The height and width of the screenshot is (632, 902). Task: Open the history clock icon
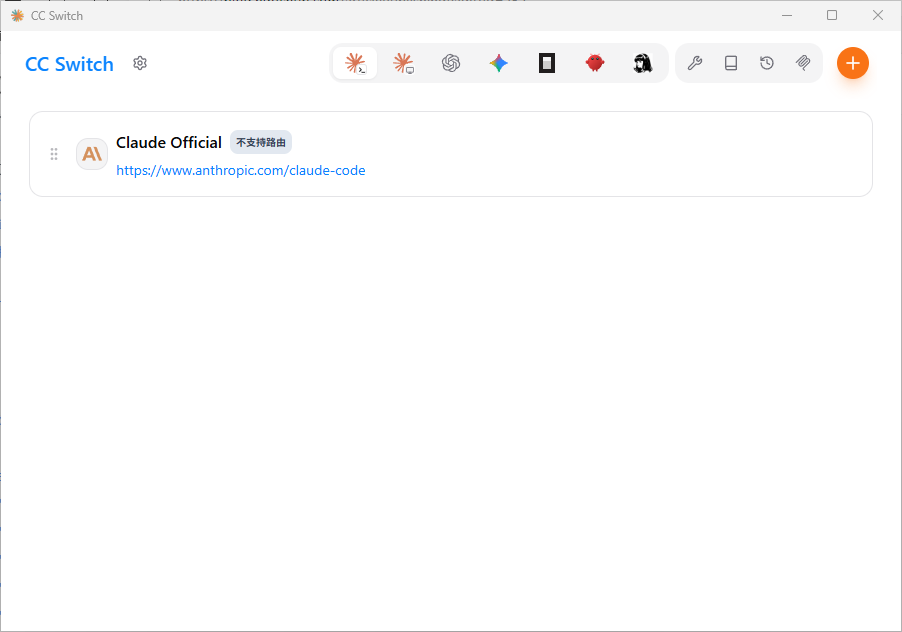point(767,63)
